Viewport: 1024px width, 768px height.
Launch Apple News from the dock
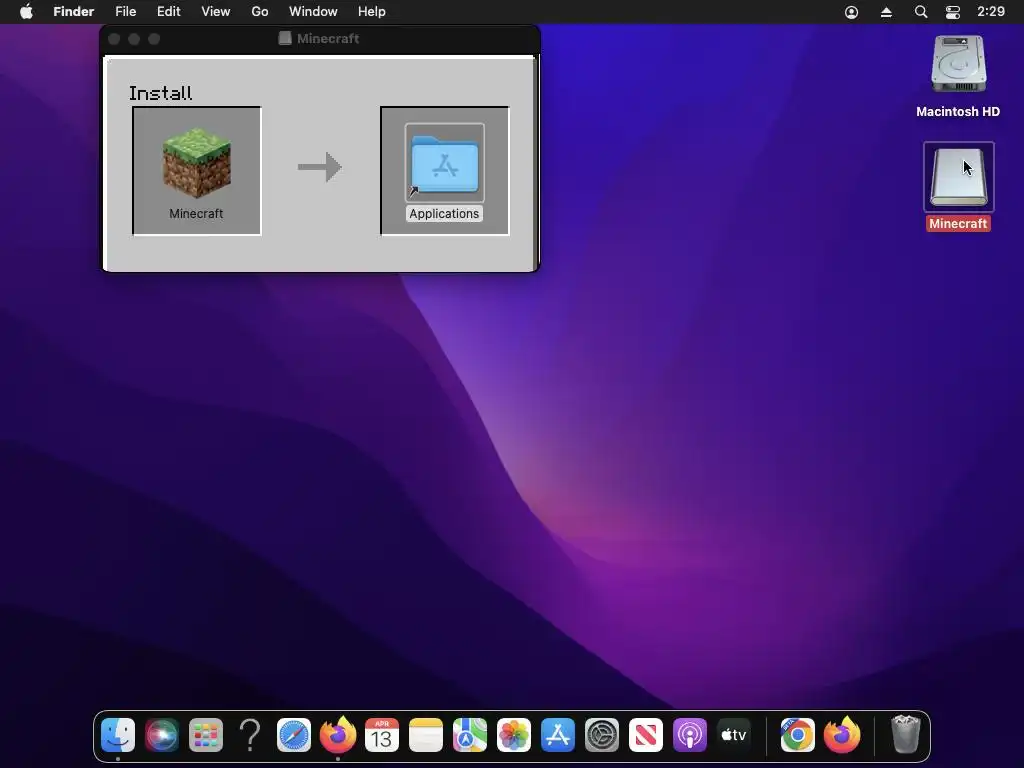coord(646,735)
